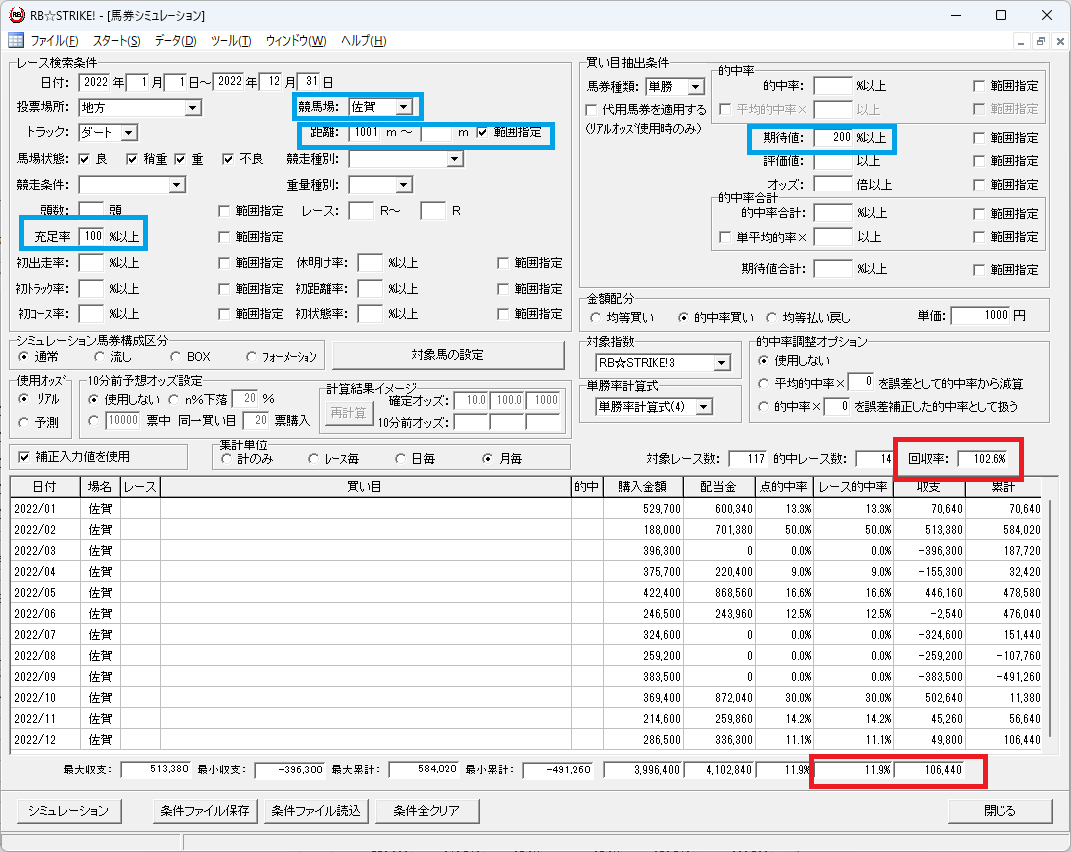The height and width of the screenshot is (852, 1071).
Task: Open the データ(D) menu
Action: point(176,41)
